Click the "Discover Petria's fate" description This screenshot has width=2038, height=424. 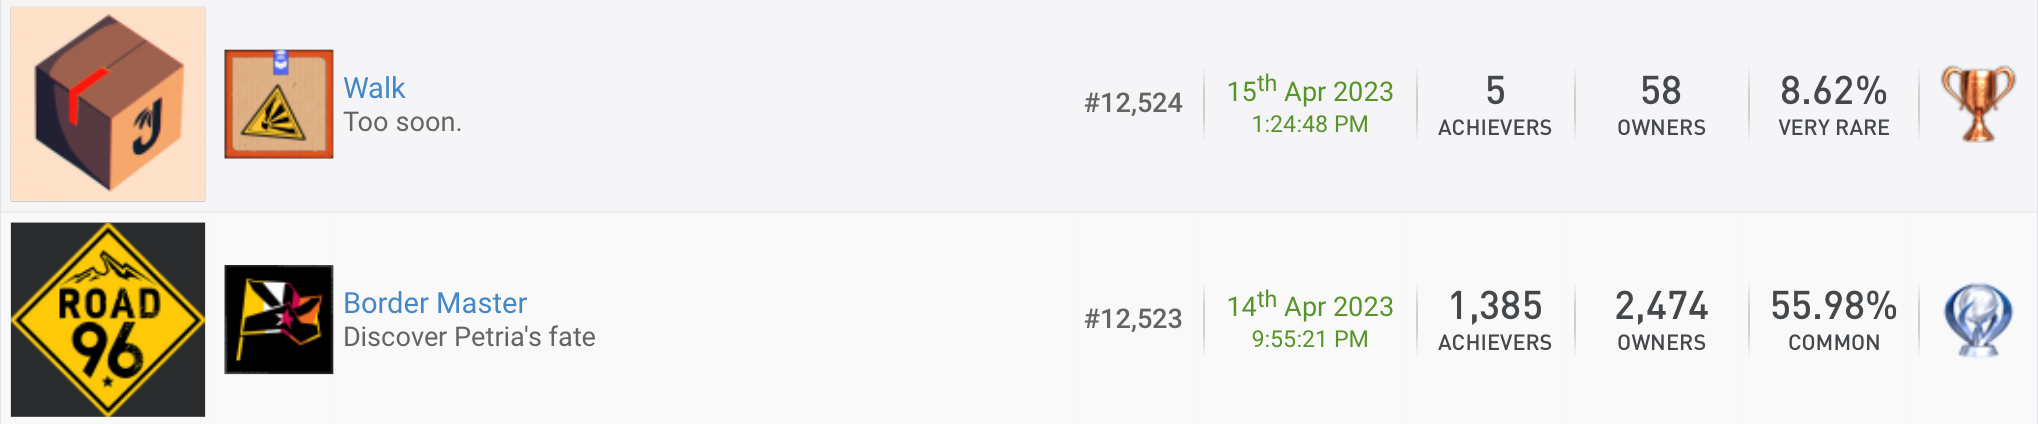[469, 337]
